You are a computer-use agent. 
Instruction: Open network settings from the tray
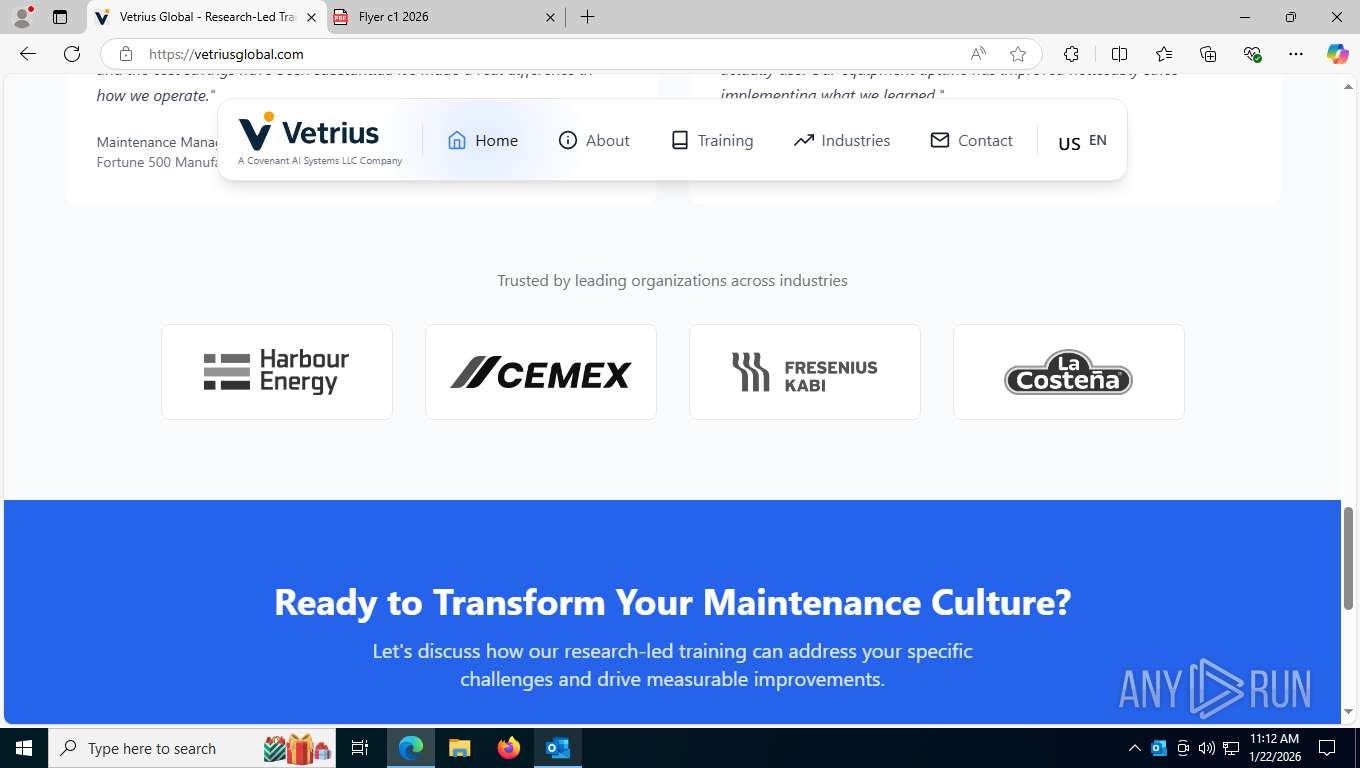tap(1231, 748)
